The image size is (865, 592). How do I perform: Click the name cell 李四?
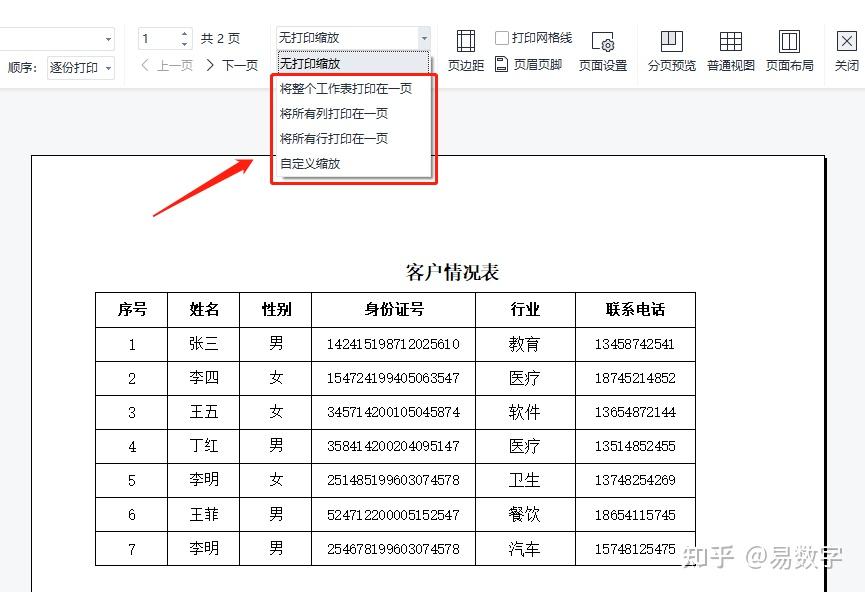point(204,378)
